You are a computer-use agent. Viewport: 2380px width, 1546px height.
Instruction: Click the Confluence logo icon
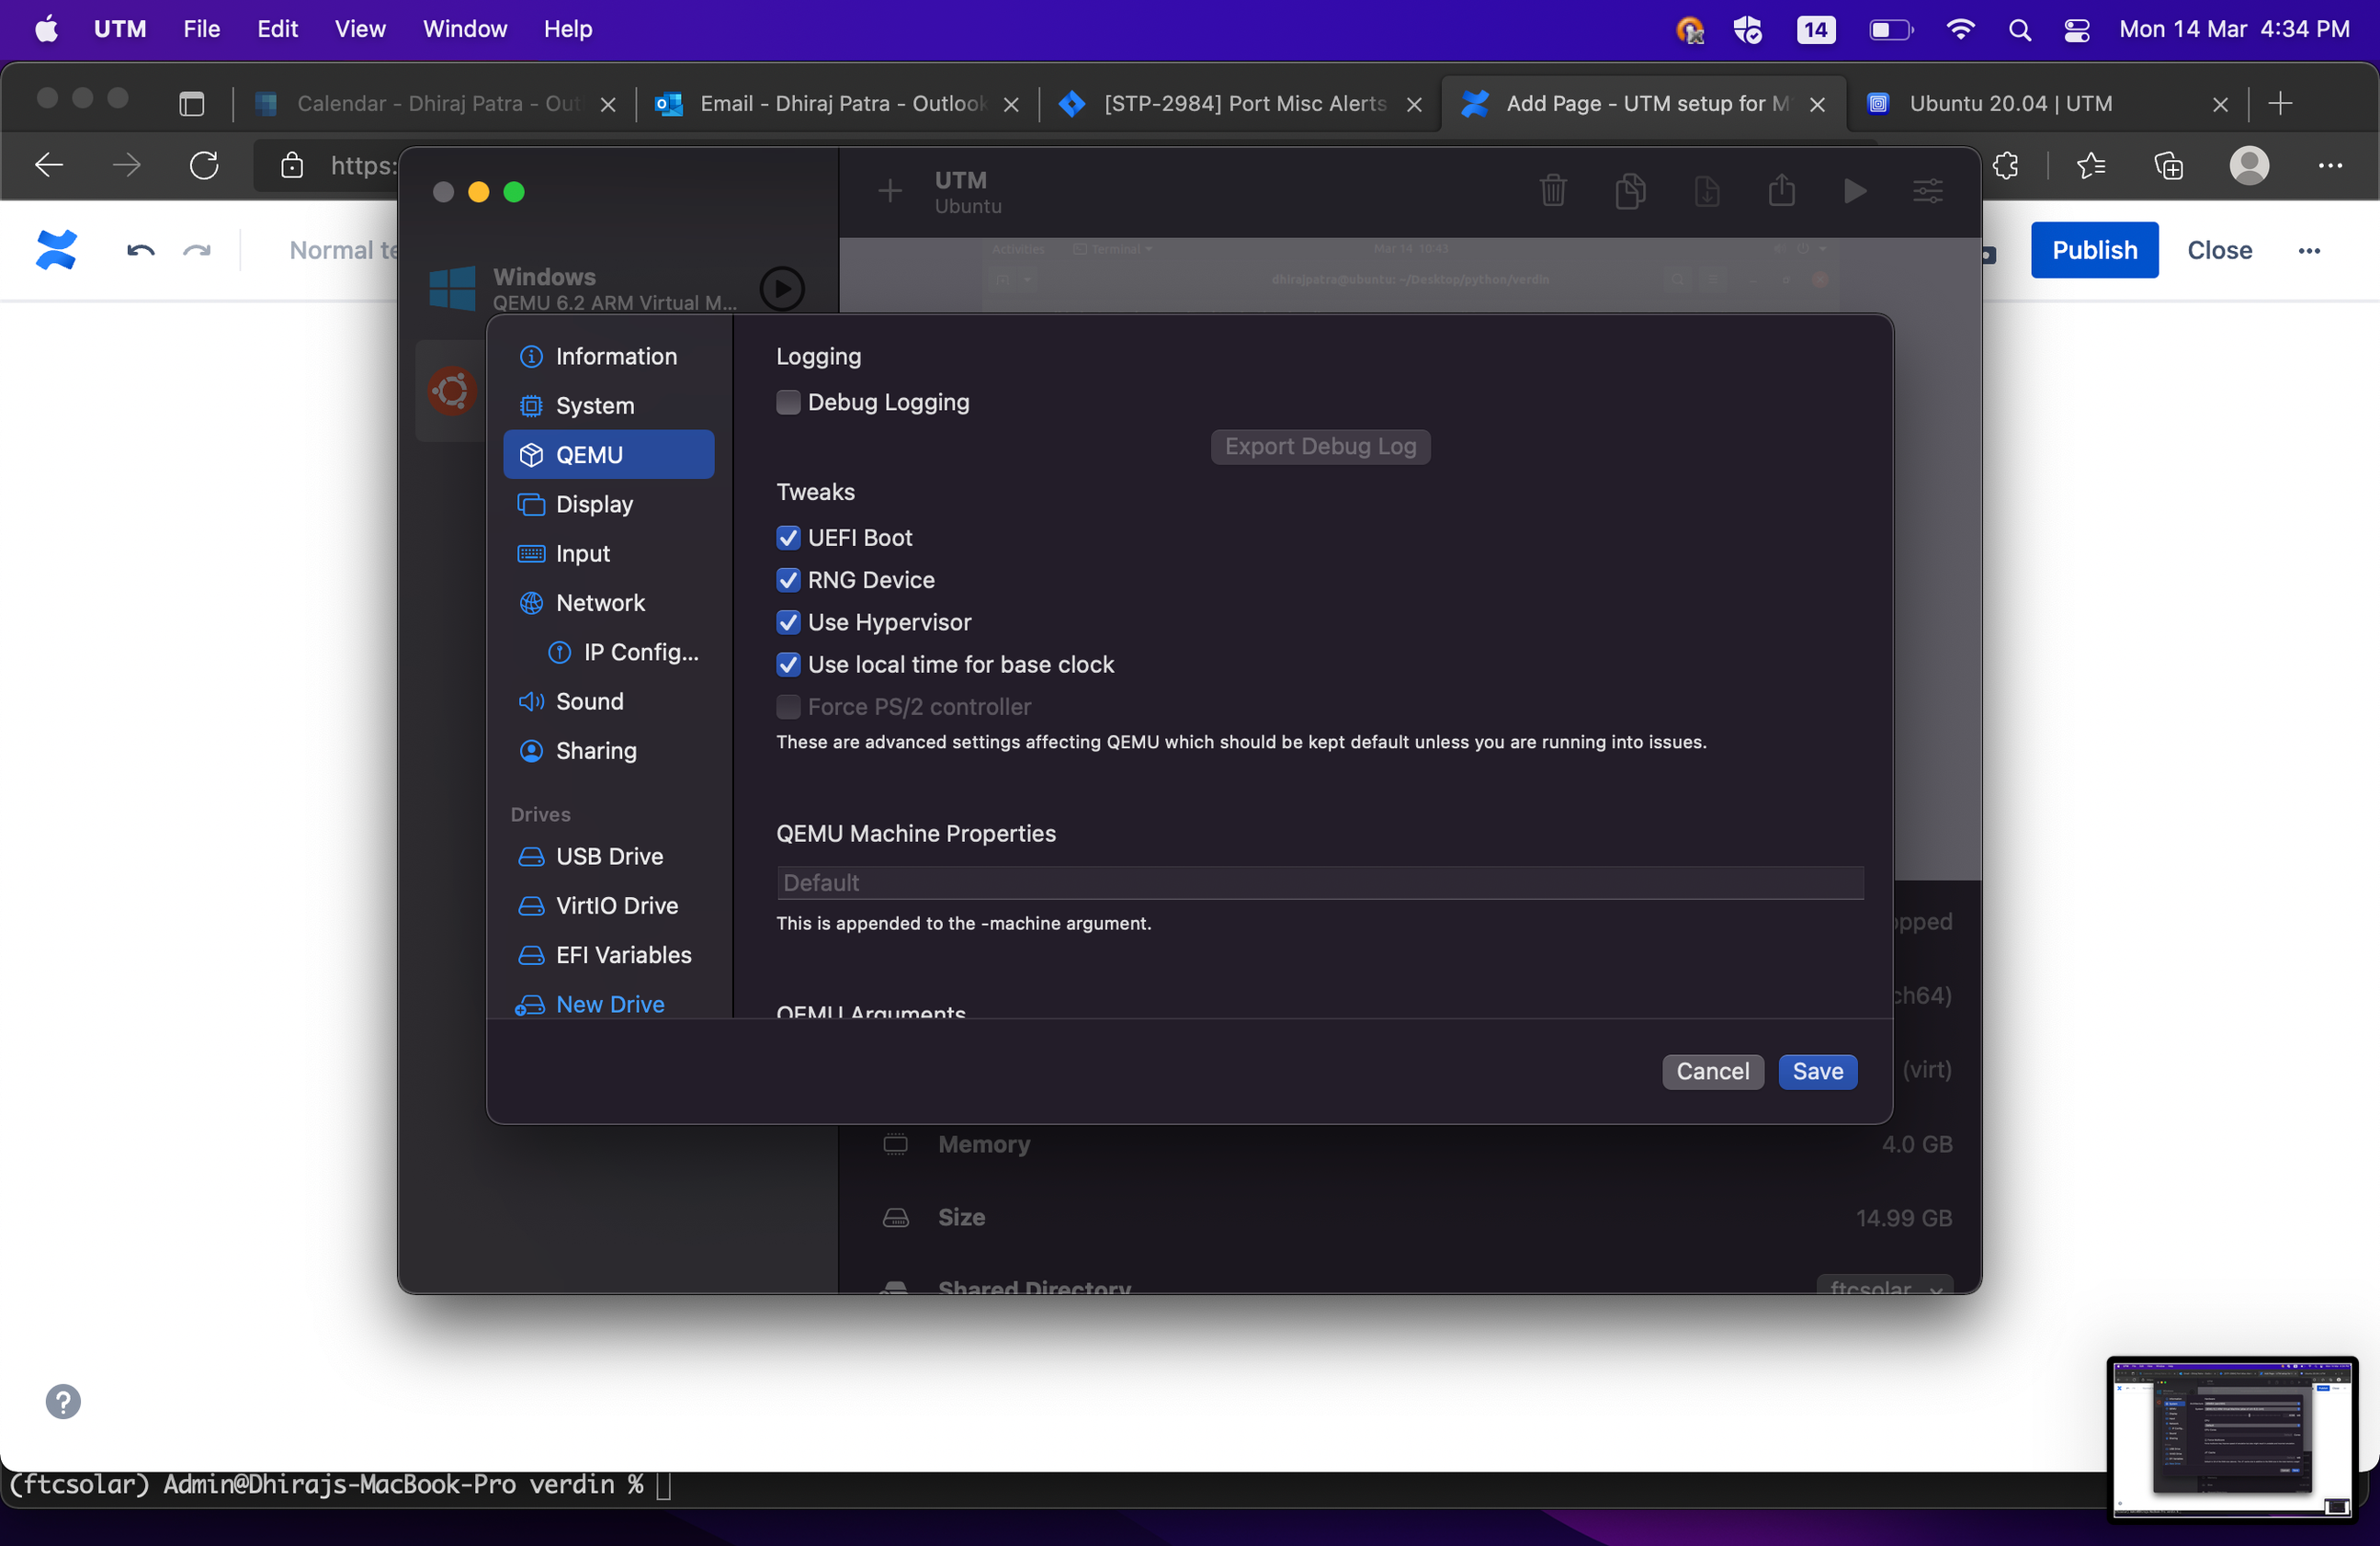tap(56, 250)
